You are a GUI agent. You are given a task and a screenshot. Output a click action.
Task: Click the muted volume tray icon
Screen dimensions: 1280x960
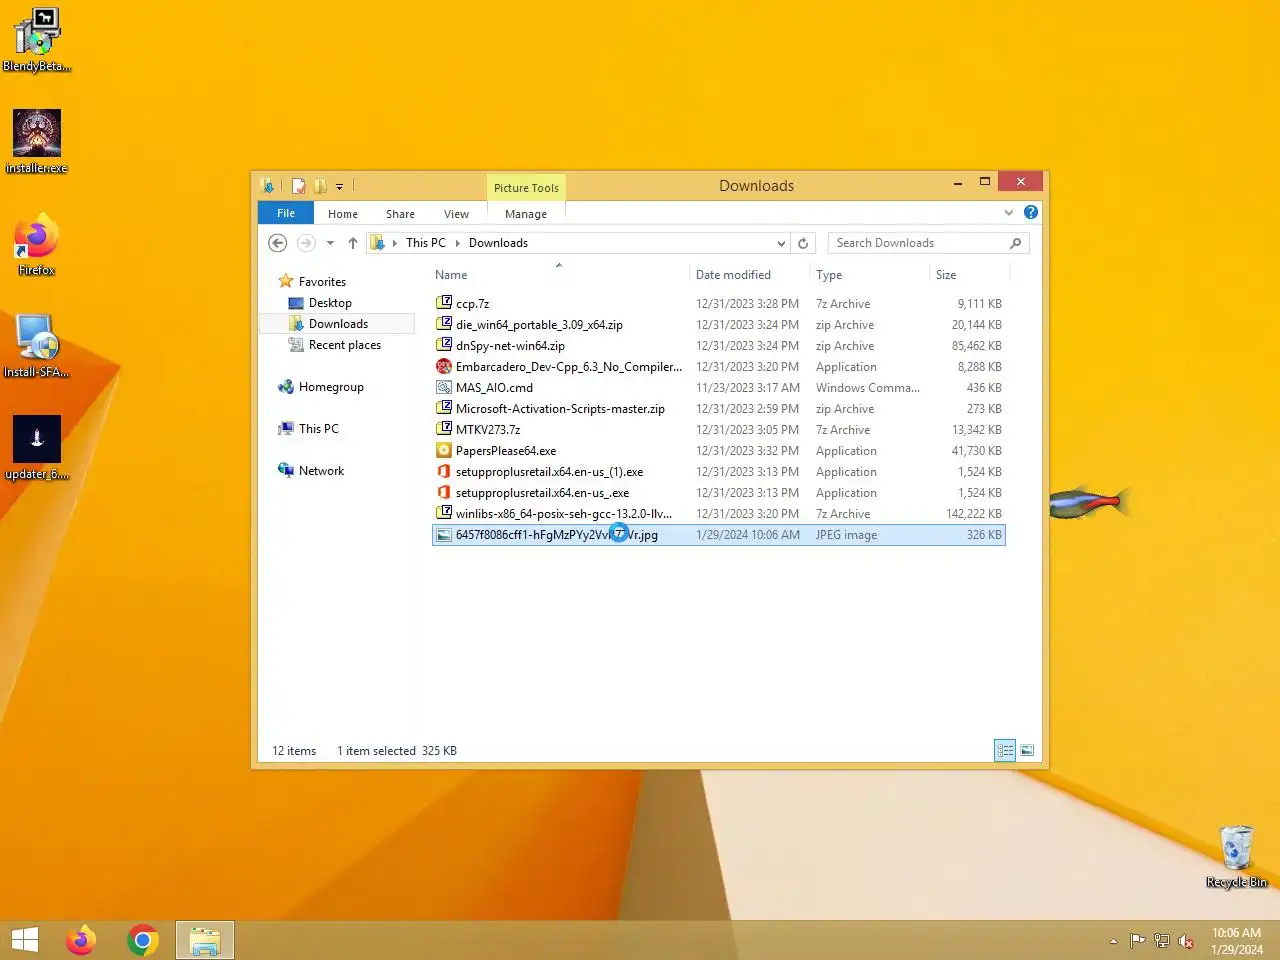click(1186, 941)
